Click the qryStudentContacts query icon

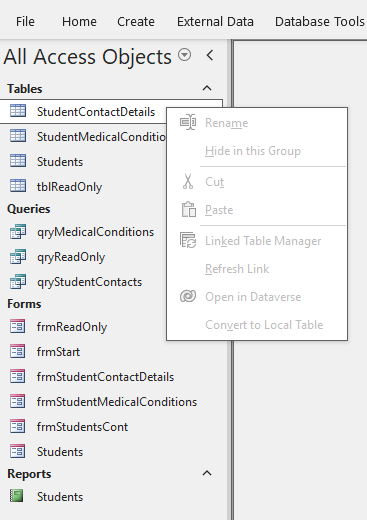18,282
